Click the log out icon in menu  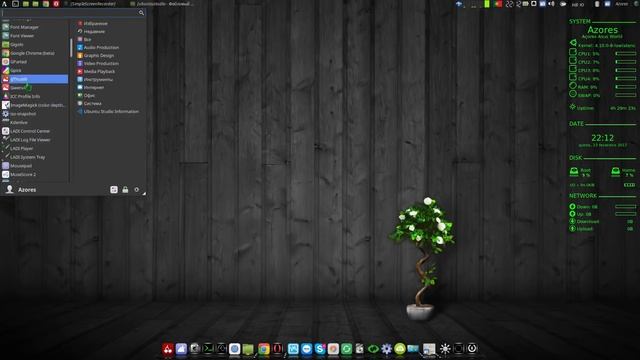(137, 189)
